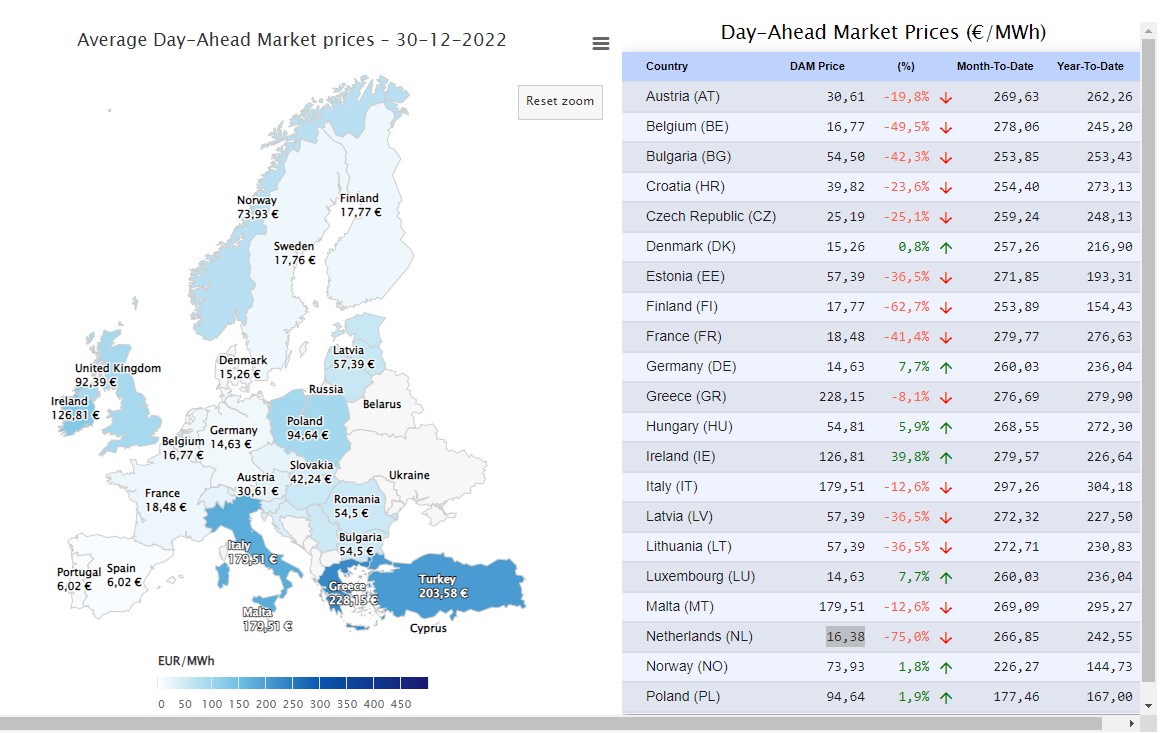Click the red down arrow for Greece
Viewport: 1163px width, 733px height.
(x=945, y=397)
